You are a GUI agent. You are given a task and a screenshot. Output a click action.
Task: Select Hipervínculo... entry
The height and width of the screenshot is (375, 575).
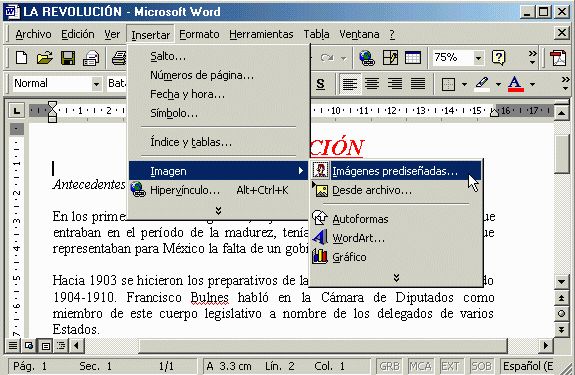click(218, 190)
